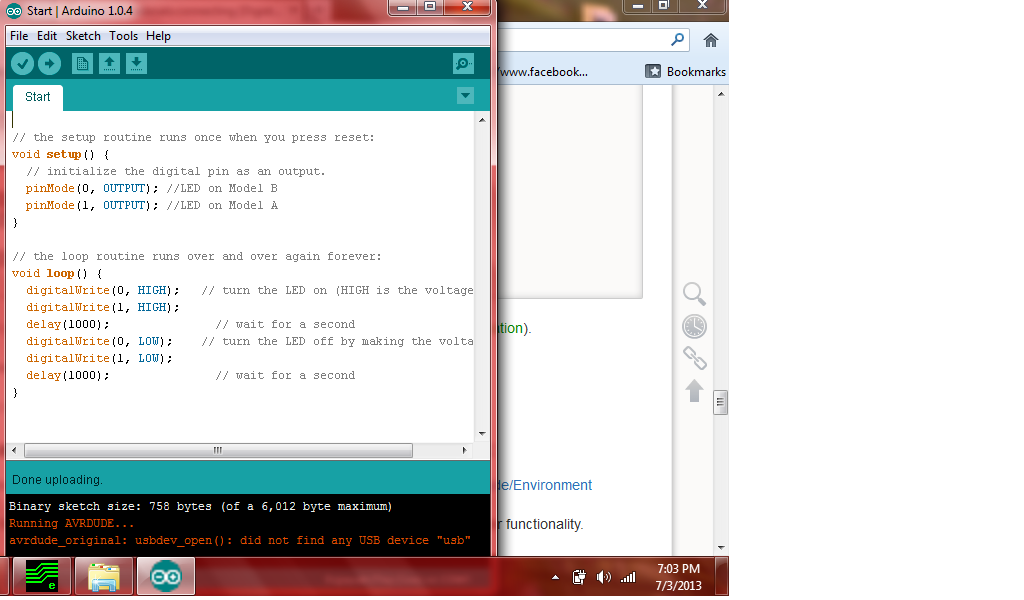Click the chain link icon in page sidebar

coord(694,358)
